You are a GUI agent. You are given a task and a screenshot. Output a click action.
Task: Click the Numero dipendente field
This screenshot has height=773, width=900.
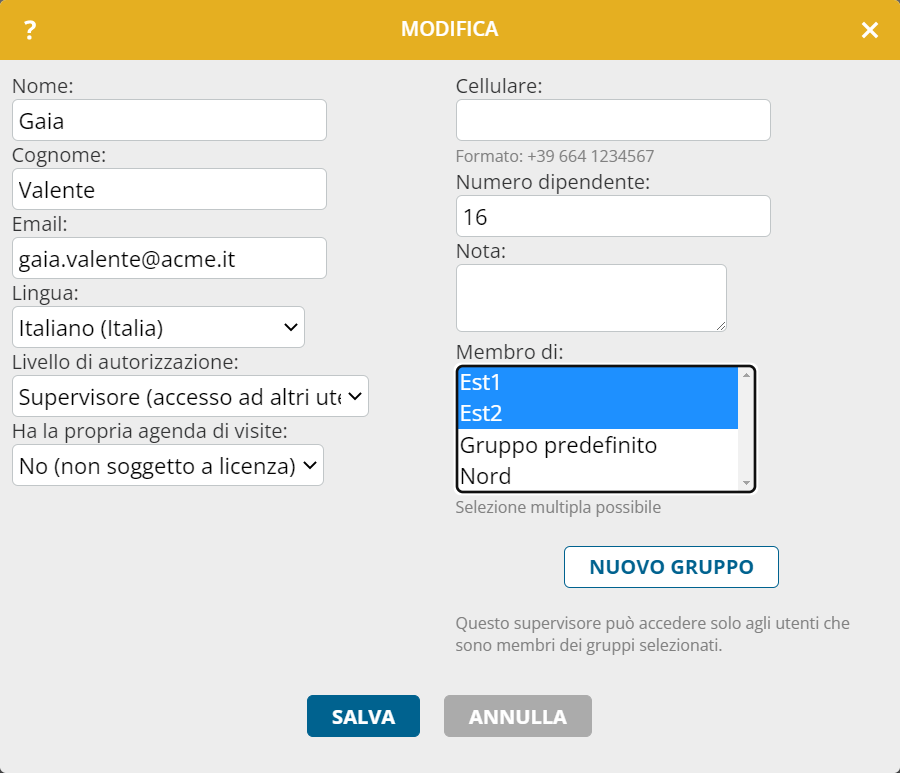pyautogui.click(x=613, y=216)
